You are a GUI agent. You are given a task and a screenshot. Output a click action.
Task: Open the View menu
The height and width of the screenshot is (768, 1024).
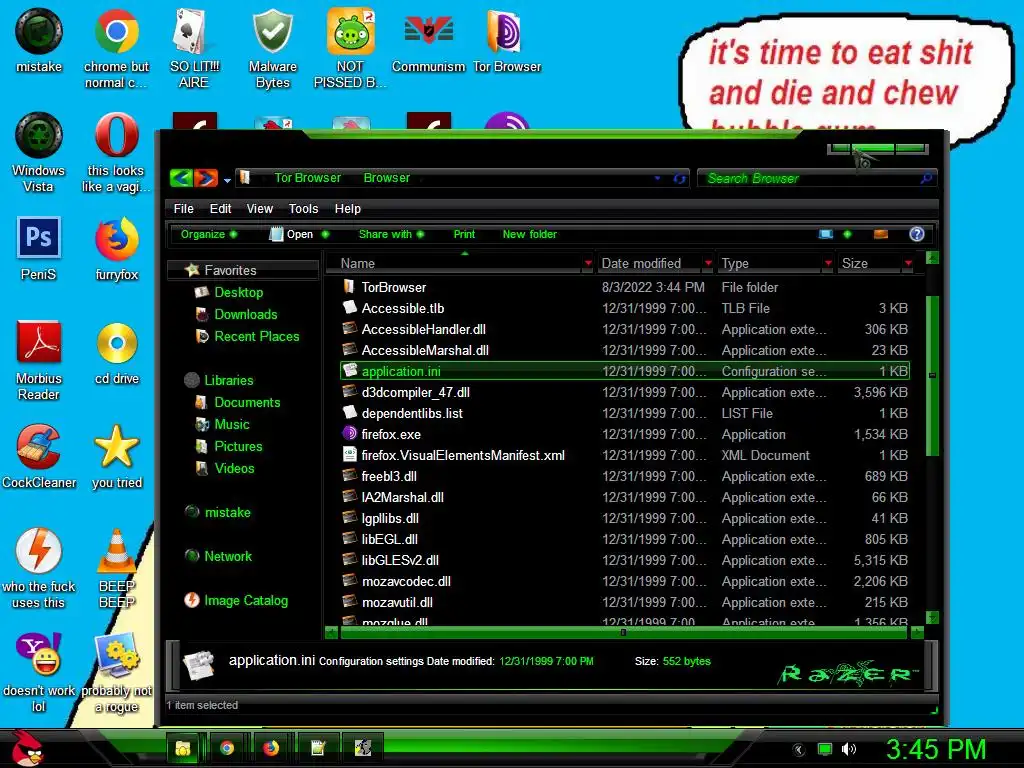click(259, 209)
